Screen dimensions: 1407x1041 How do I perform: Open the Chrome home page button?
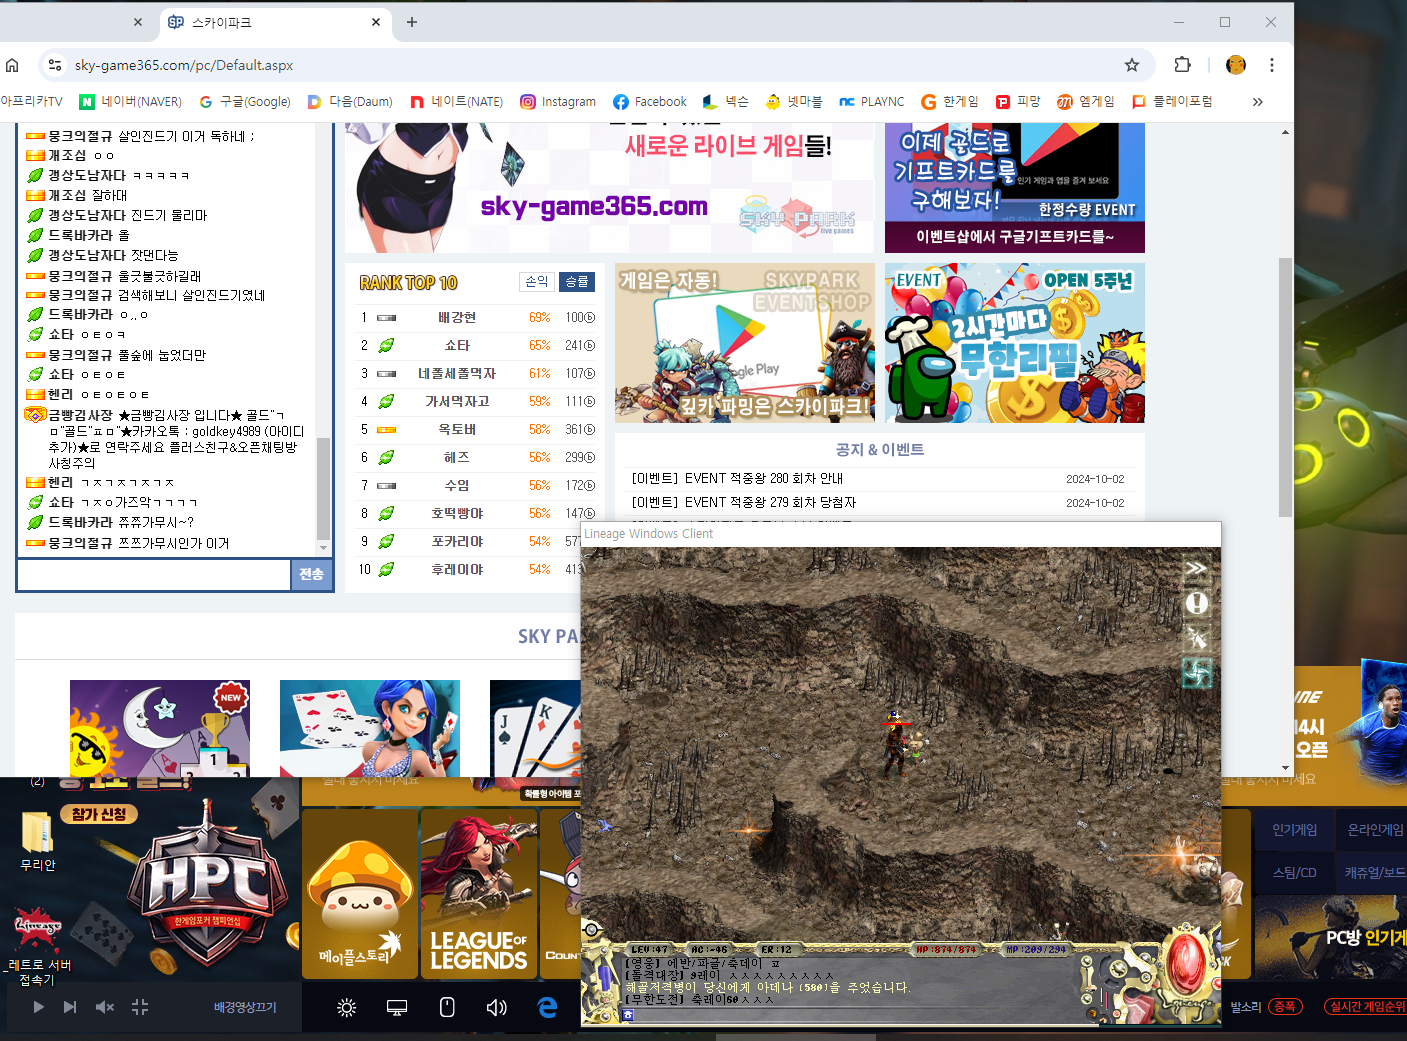tap(12, 65)
